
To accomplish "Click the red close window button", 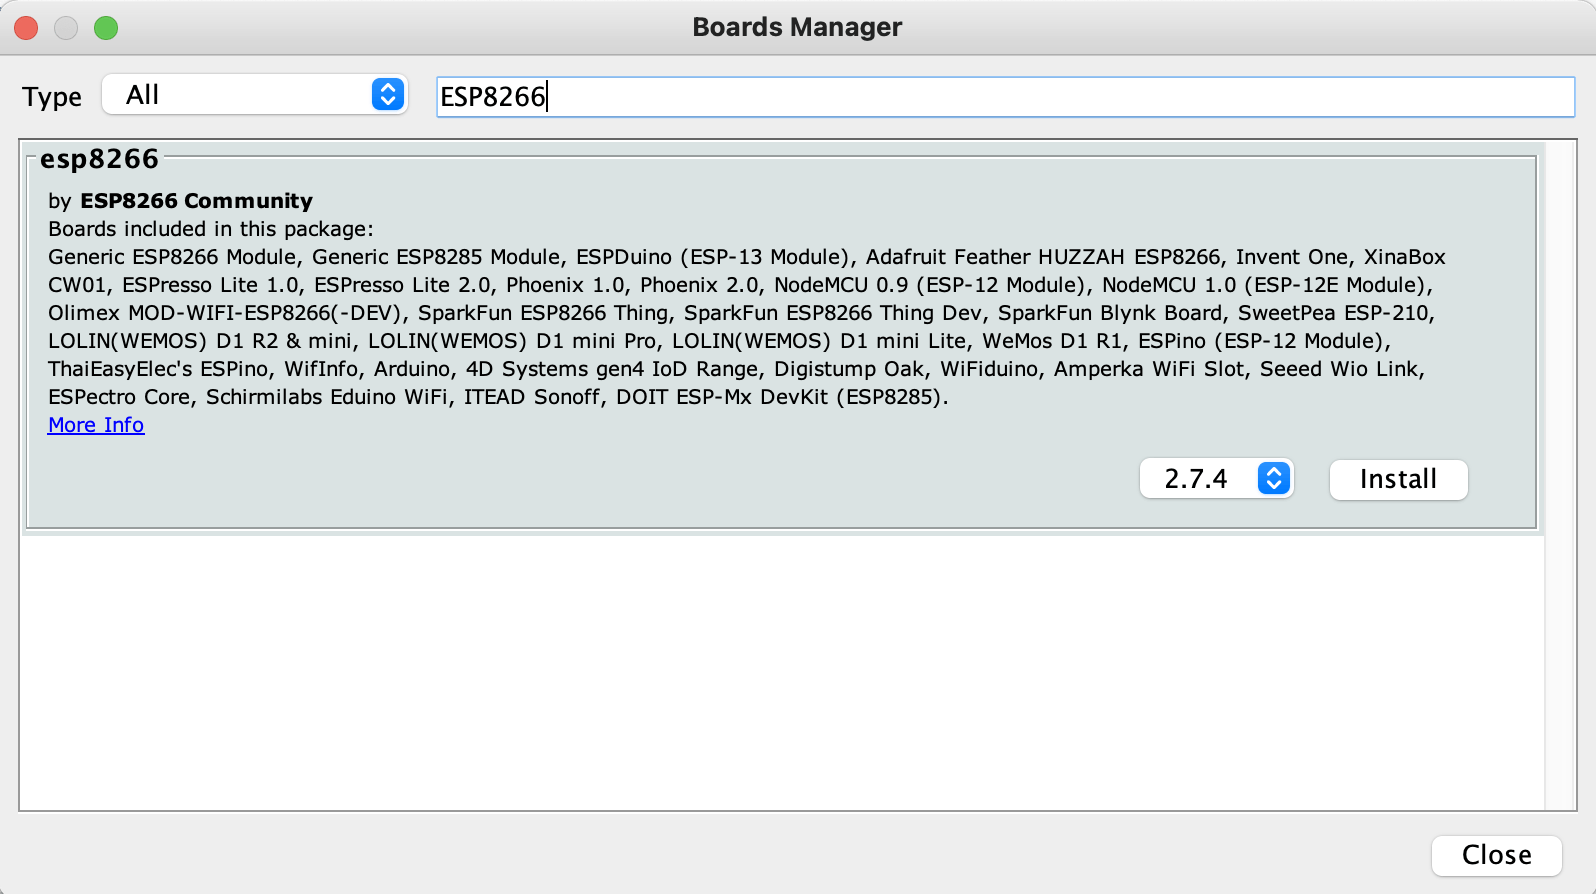I will pyautogui.click(x=27, y=28).
